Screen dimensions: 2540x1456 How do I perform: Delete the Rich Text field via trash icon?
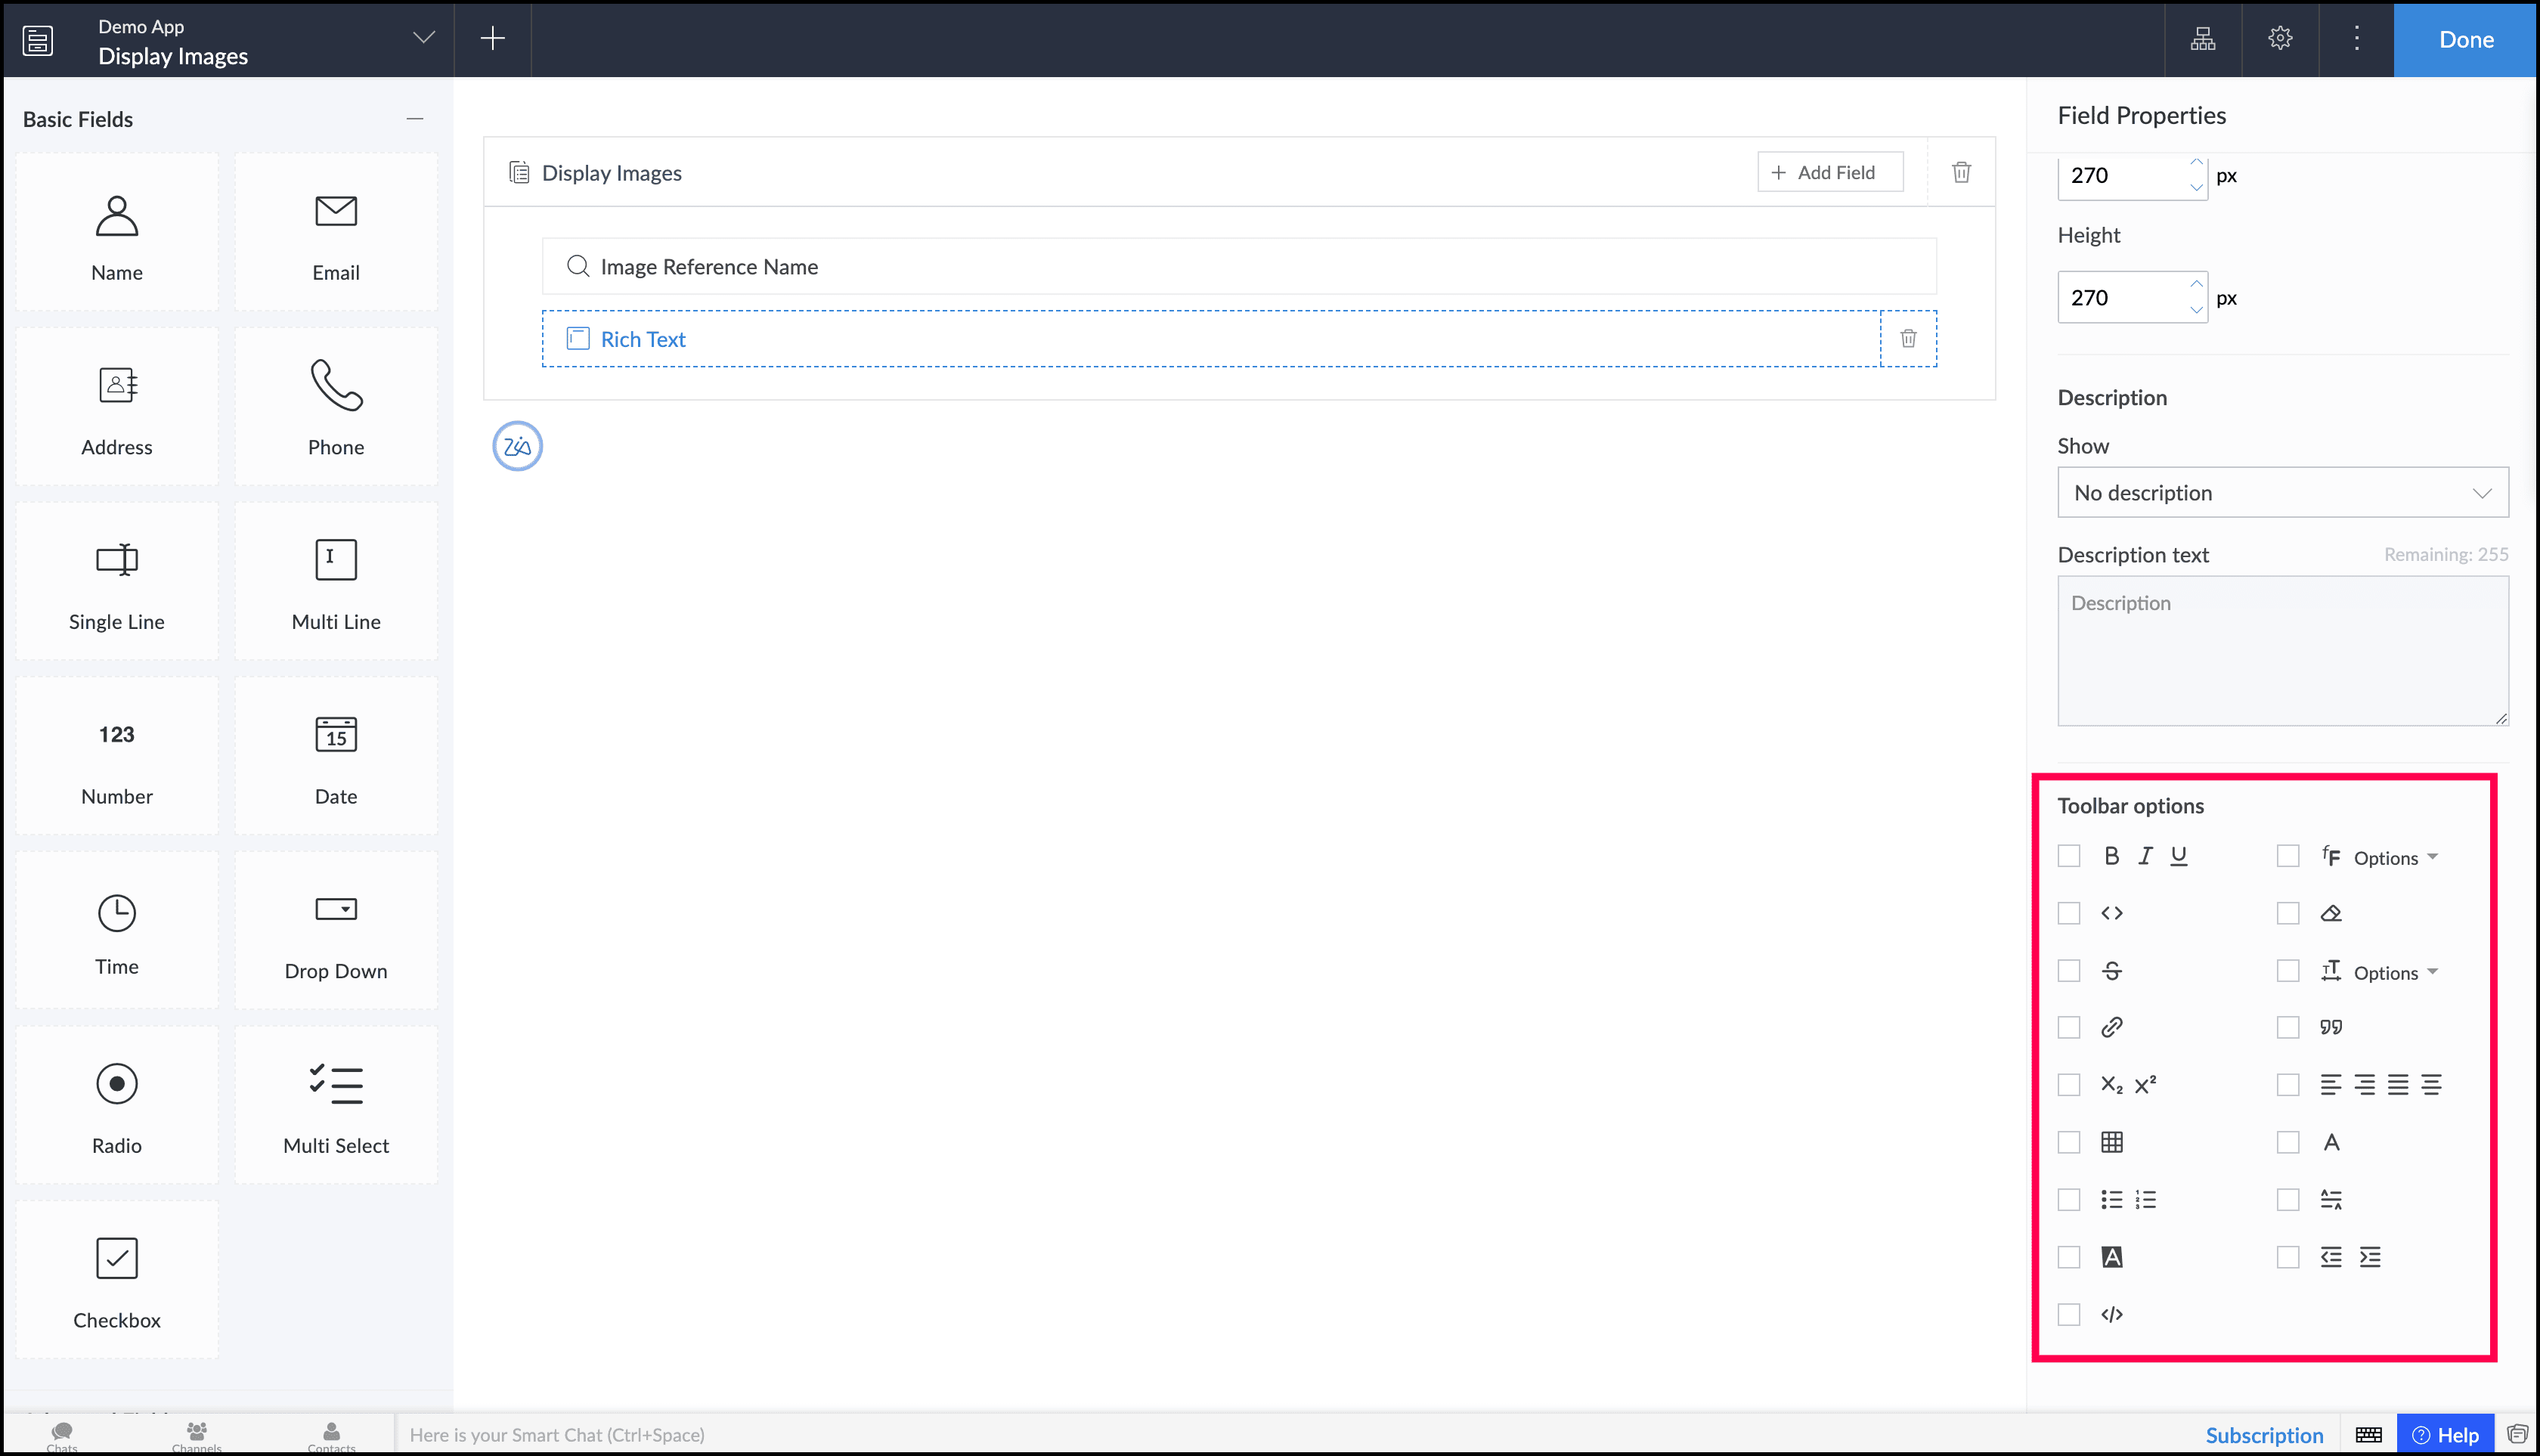1907,339
